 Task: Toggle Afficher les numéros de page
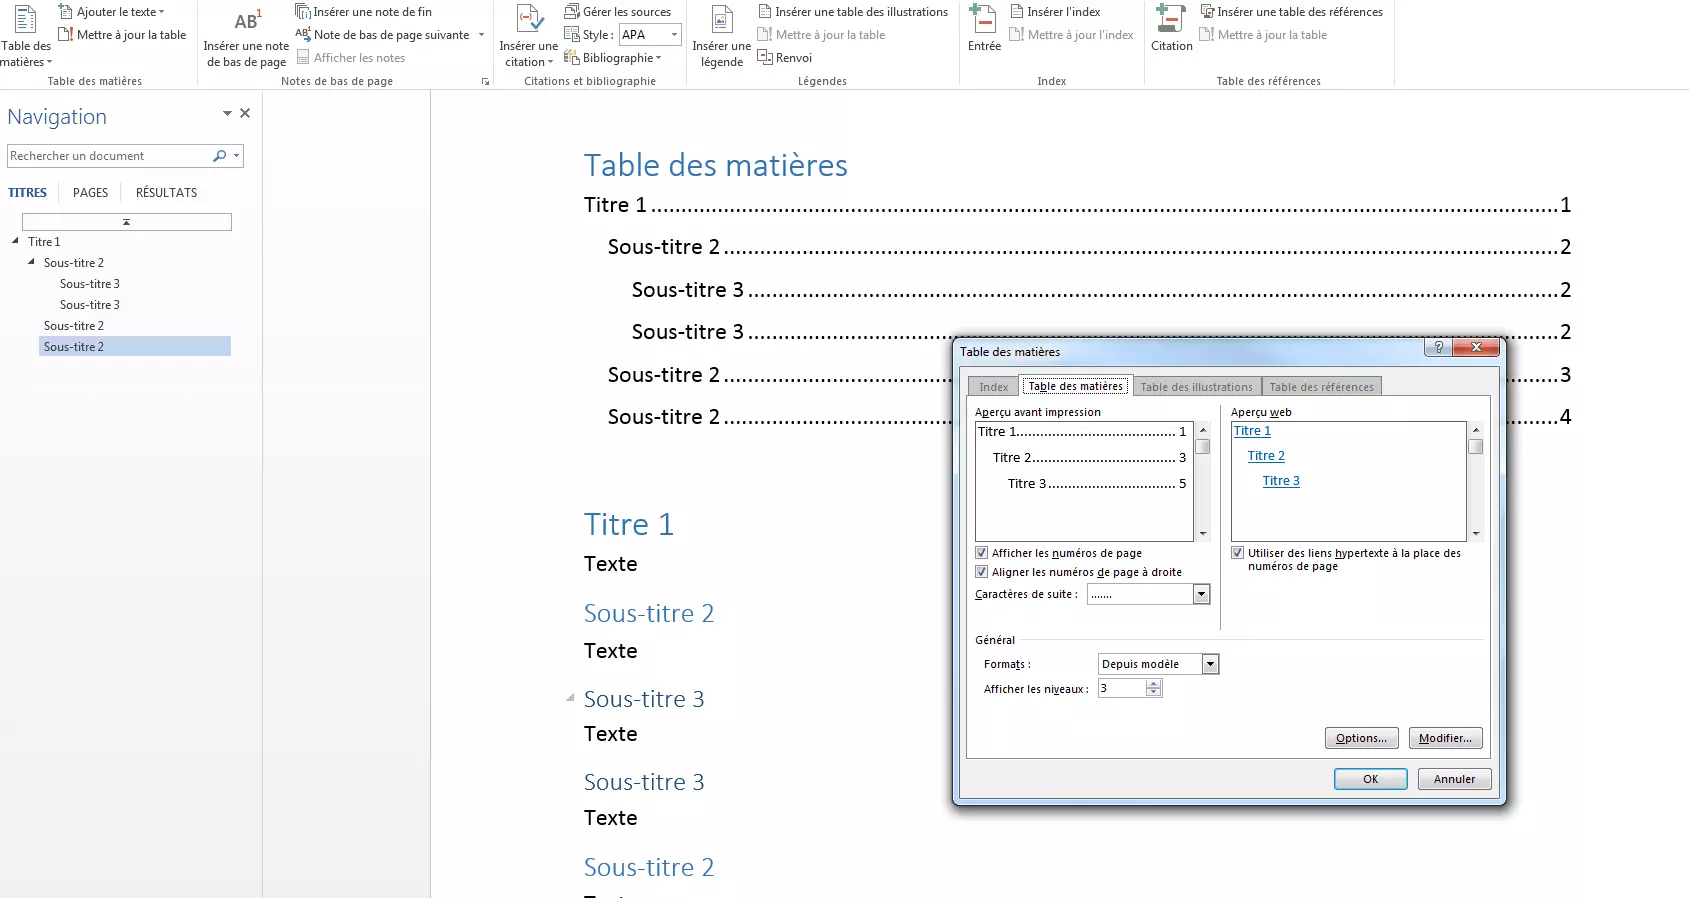point(981,553)
